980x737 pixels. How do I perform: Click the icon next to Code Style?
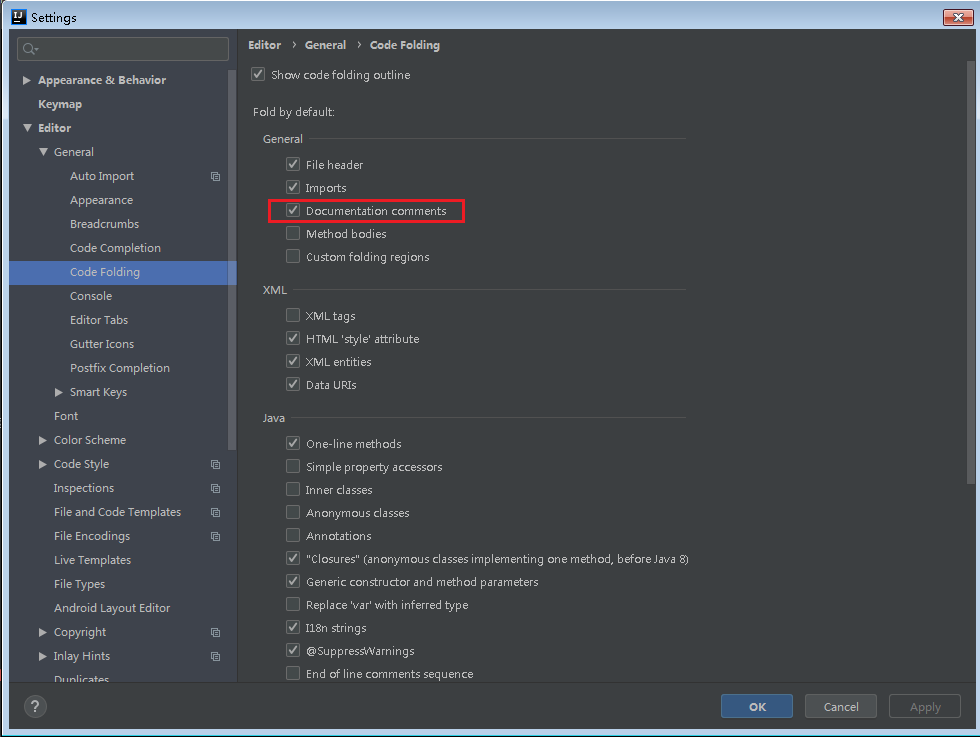coord(215,464)
